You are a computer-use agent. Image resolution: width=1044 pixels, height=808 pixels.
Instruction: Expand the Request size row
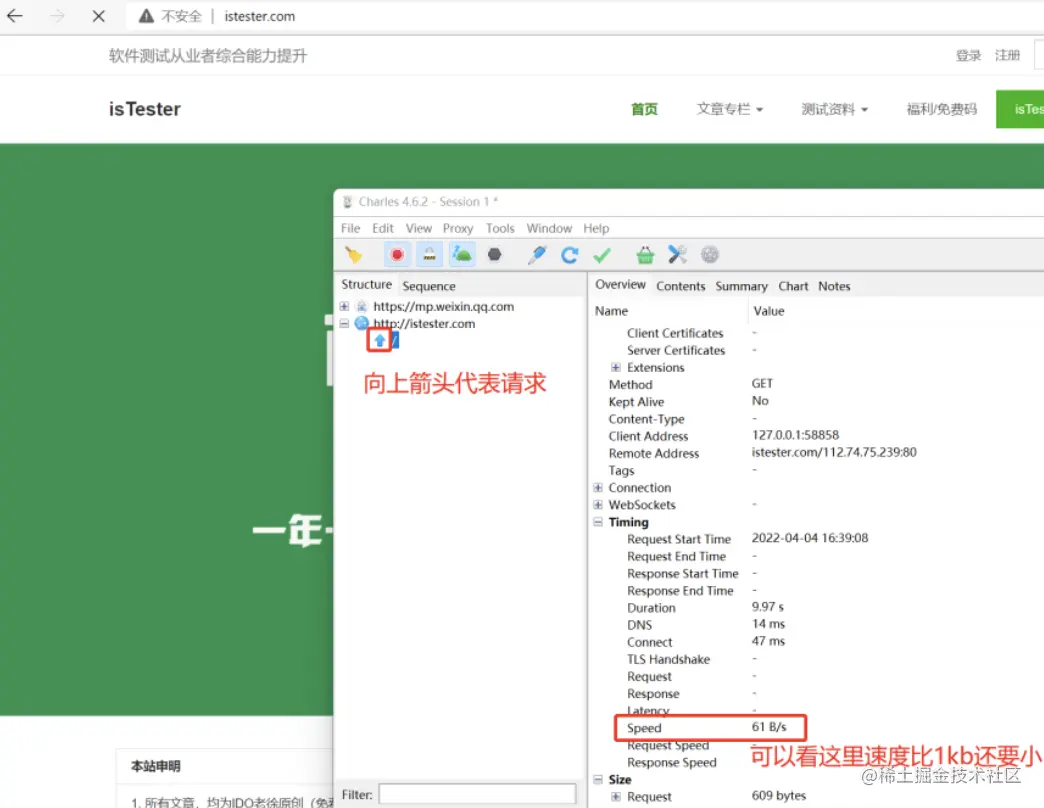tap(616, 797)
